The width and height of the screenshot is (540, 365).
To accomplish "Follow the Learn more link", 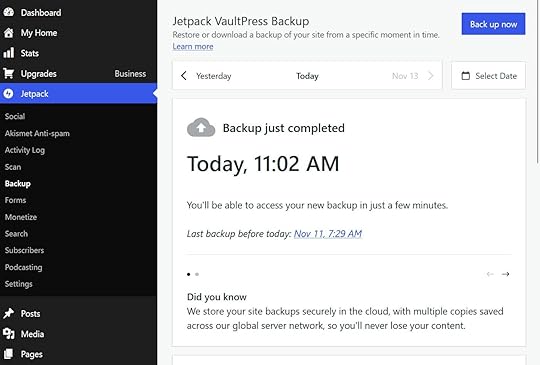I will 193,46.
